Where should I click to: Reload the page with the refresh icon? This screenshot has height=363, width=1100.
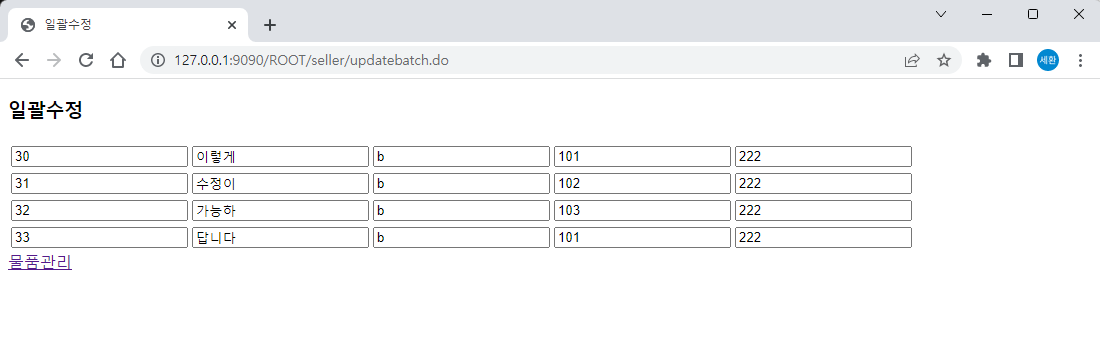coord(86,60)
